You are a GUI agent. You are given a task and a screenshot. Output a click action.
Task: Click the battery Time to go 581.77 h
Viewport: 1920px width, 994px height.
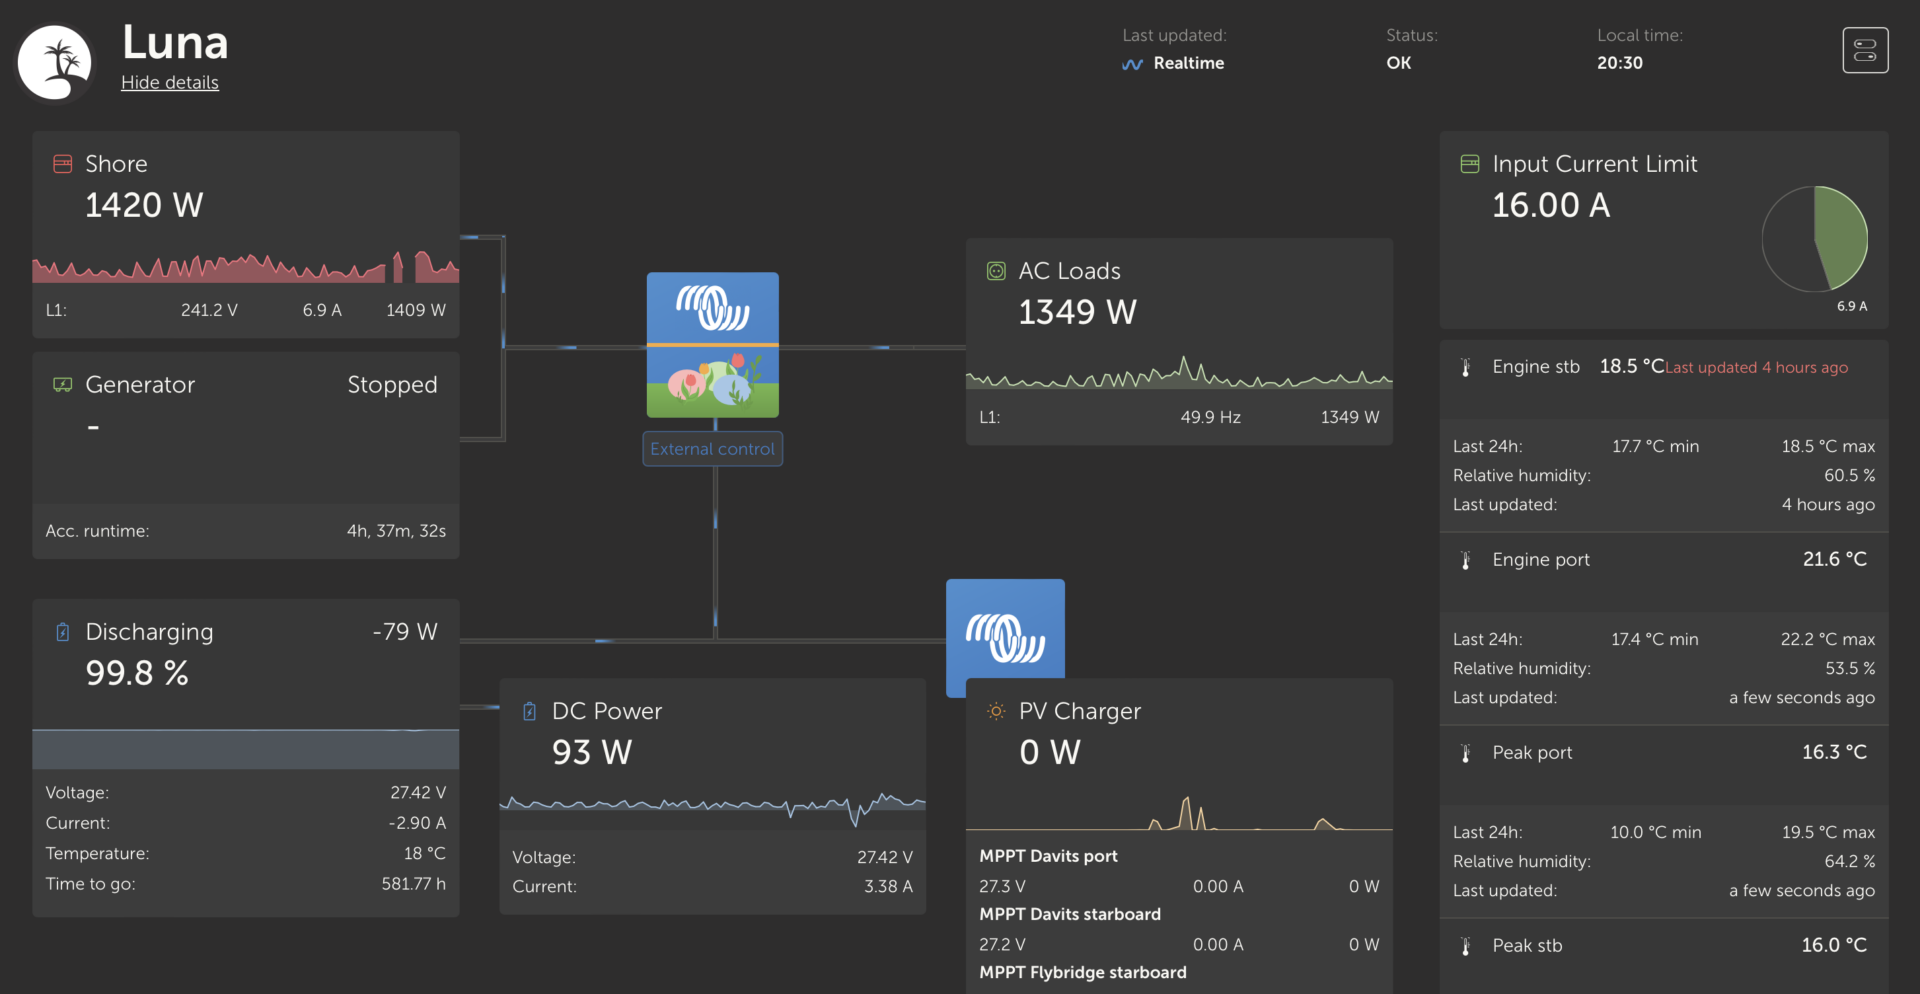pos(413,884)
